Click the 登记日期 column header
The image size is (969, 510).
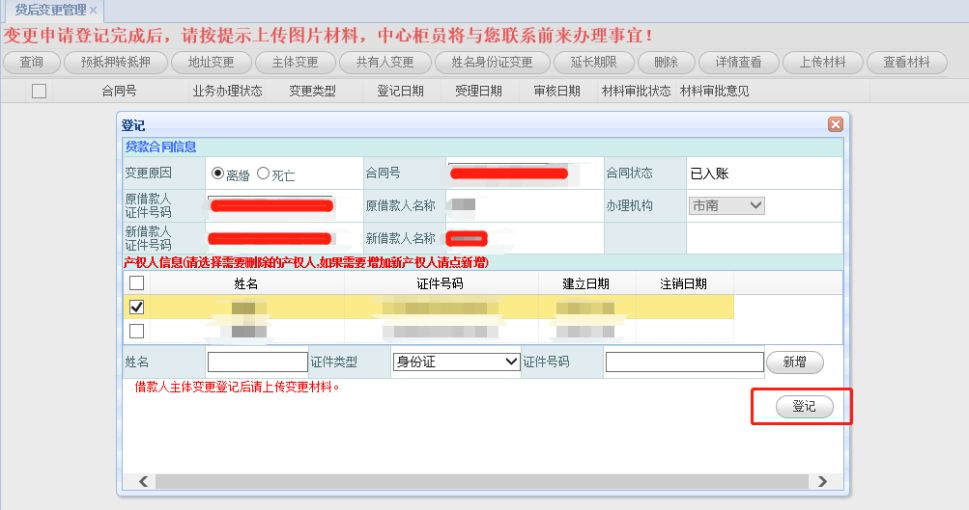tap(400, 91)
